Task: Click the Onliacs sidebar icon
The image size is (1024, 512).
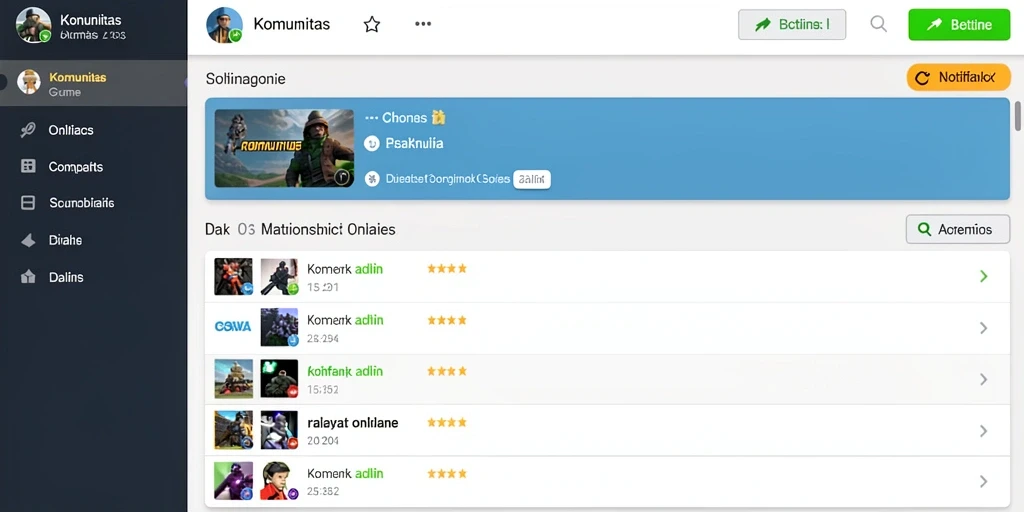Action: pyautogui.click(x=28, y=130)
